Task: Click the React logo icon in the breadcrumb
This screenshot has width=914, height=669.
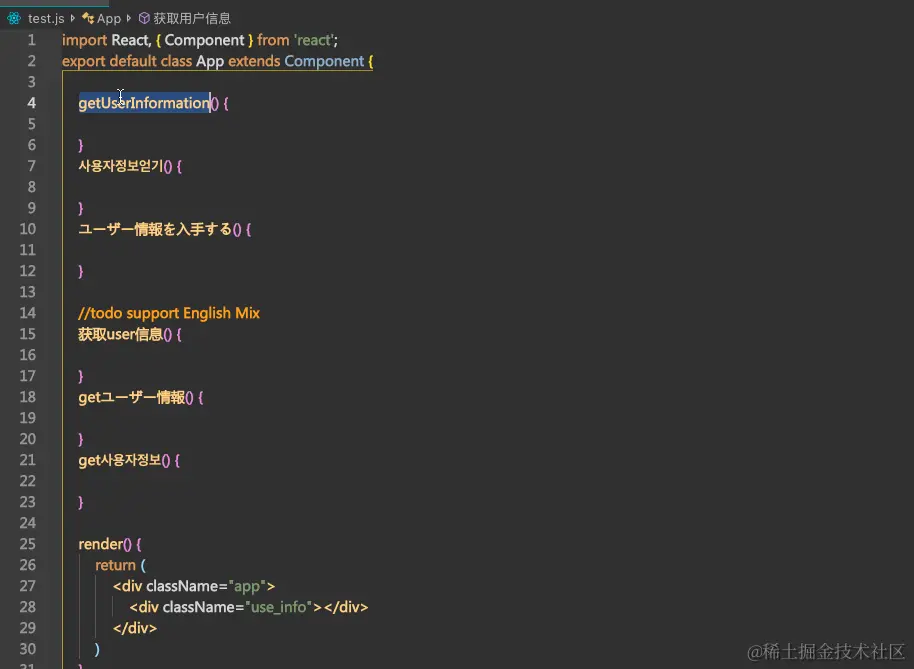Action: click(x=13, y=17)
